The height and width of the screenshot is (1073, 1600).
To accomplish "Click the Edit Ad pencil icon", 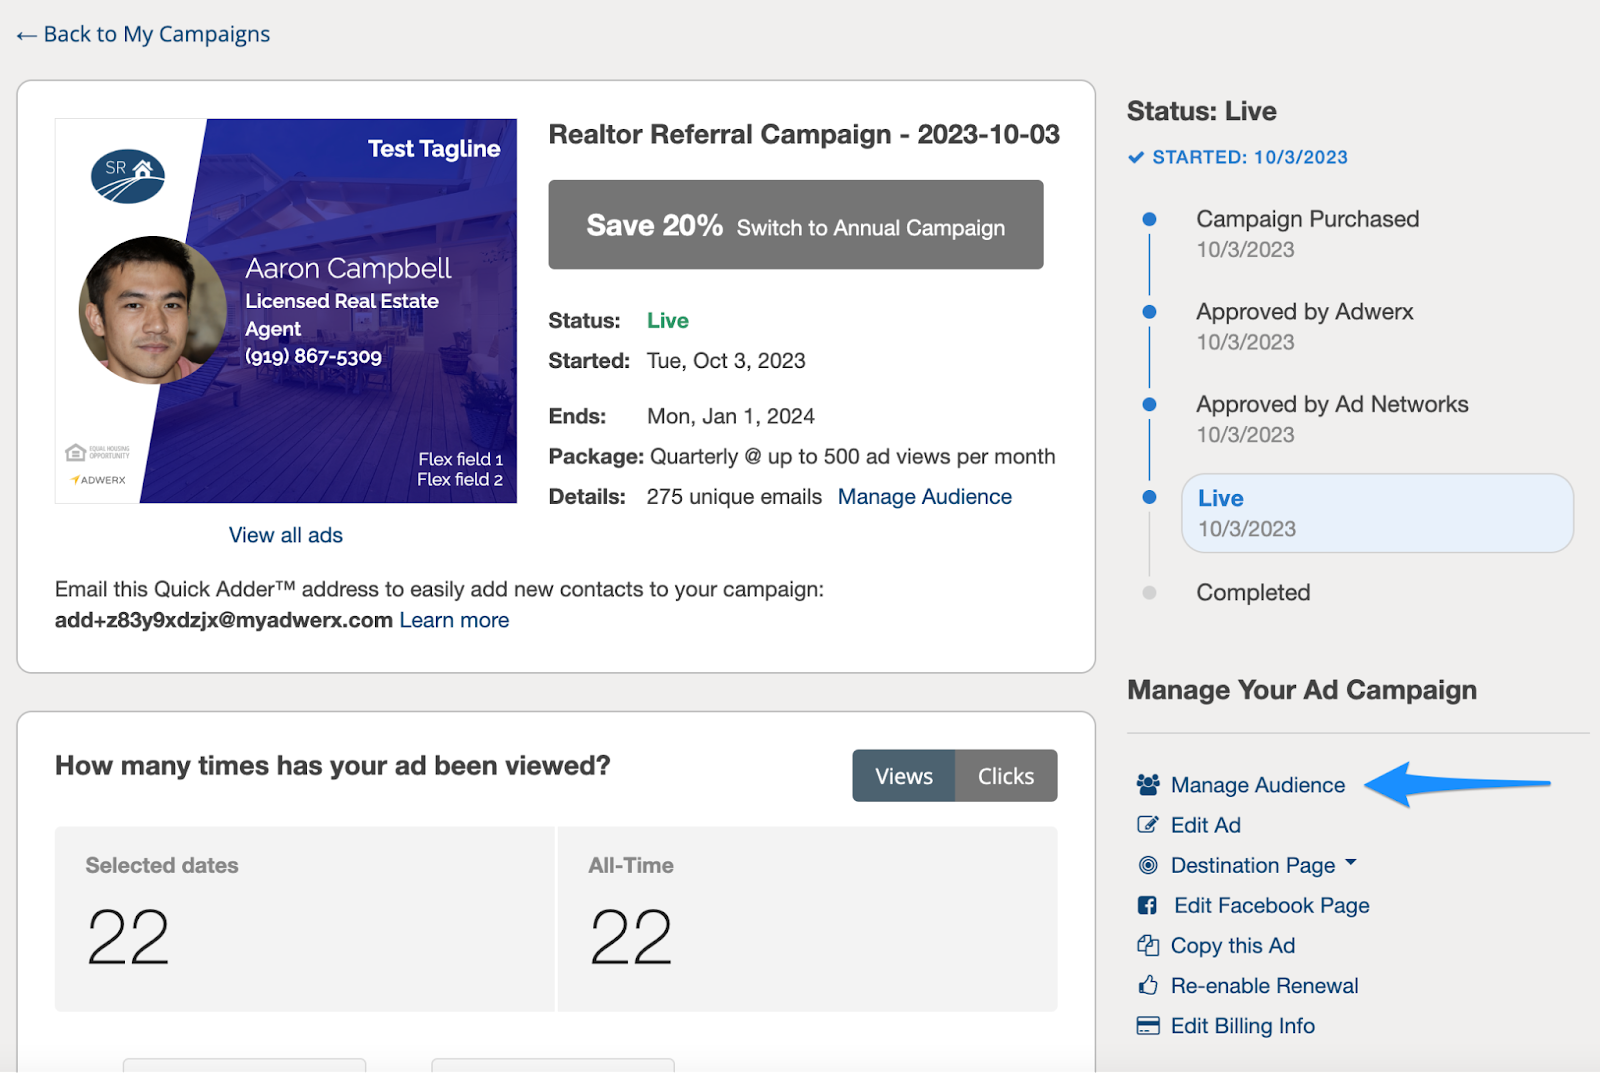I will pos(1148,825).
